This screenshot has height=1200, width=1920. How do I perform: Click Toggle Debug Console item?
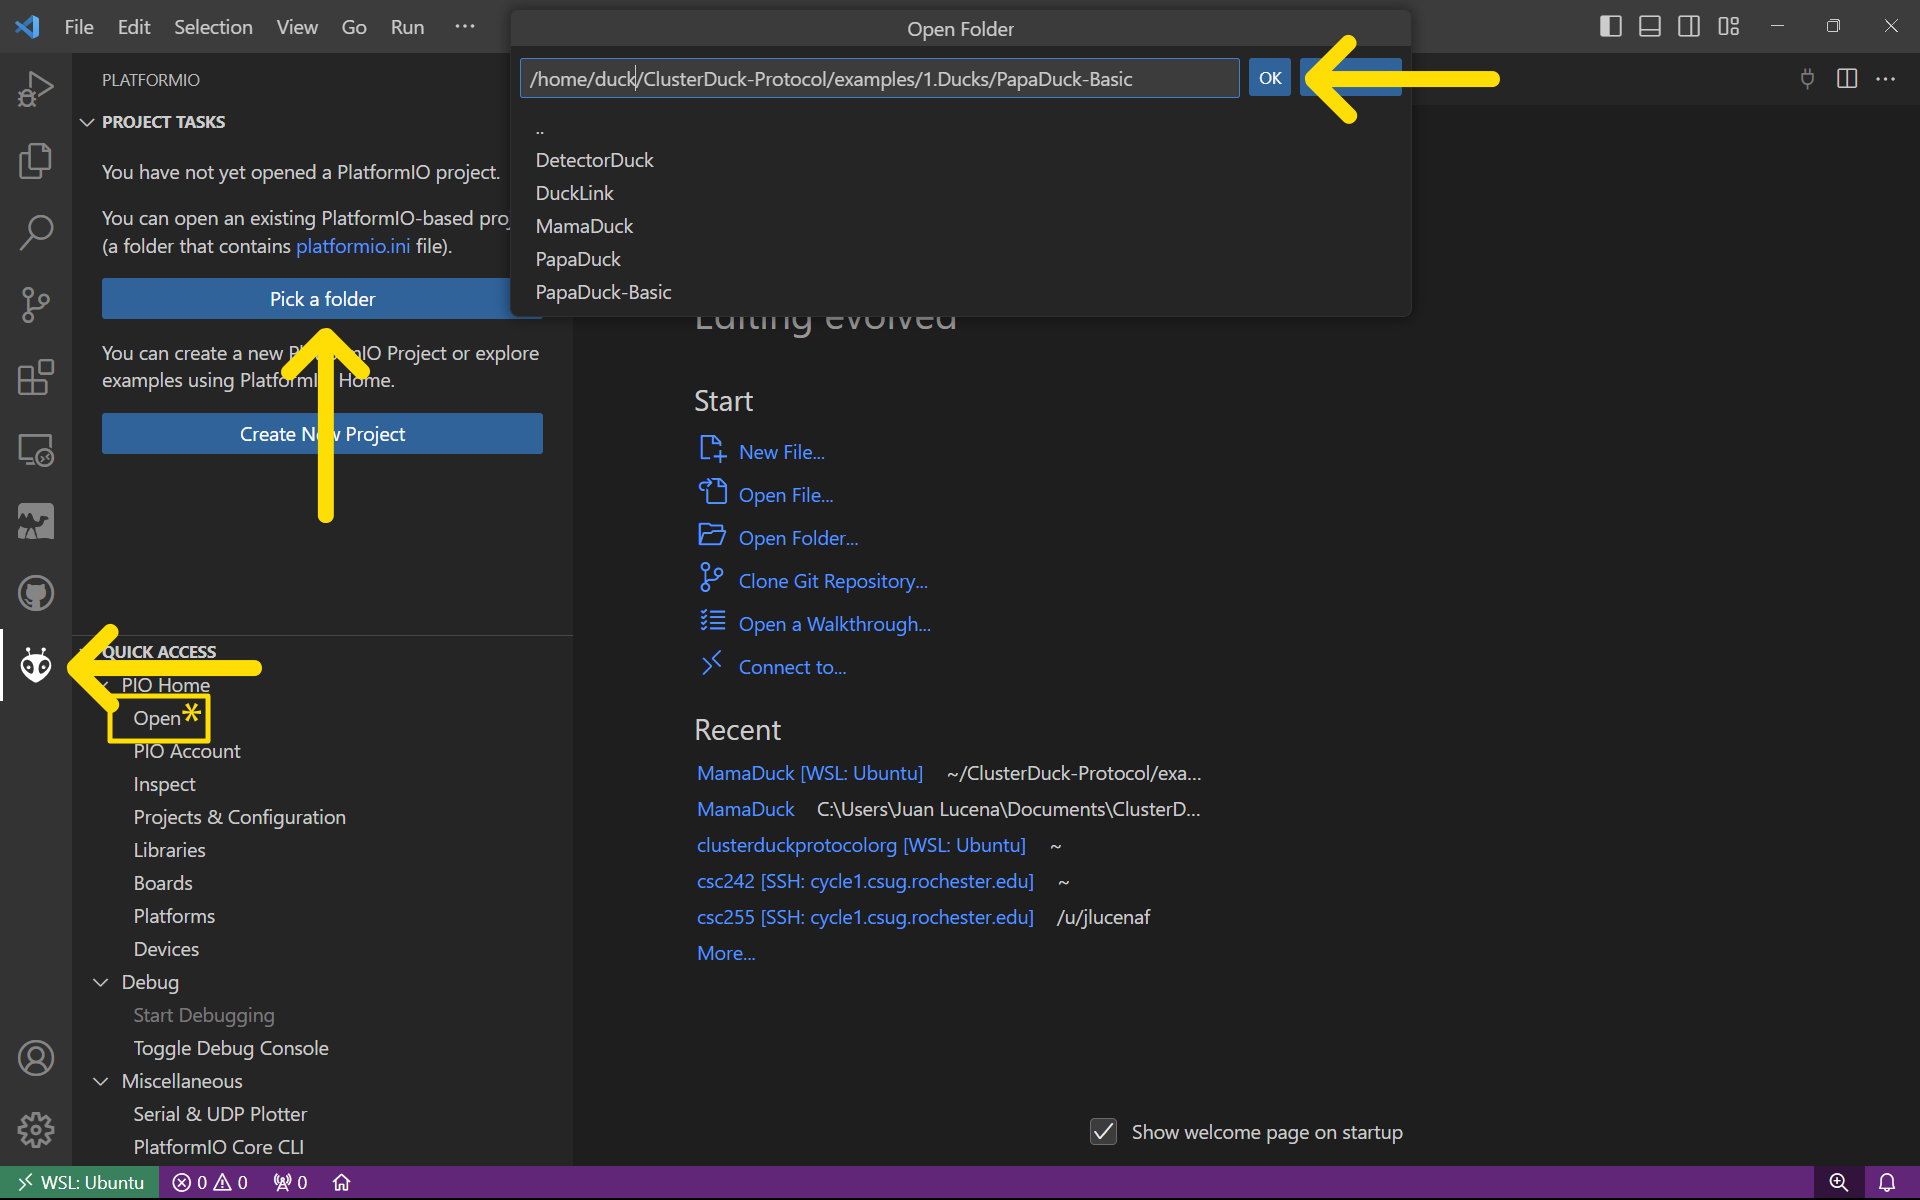[231, 1048]
